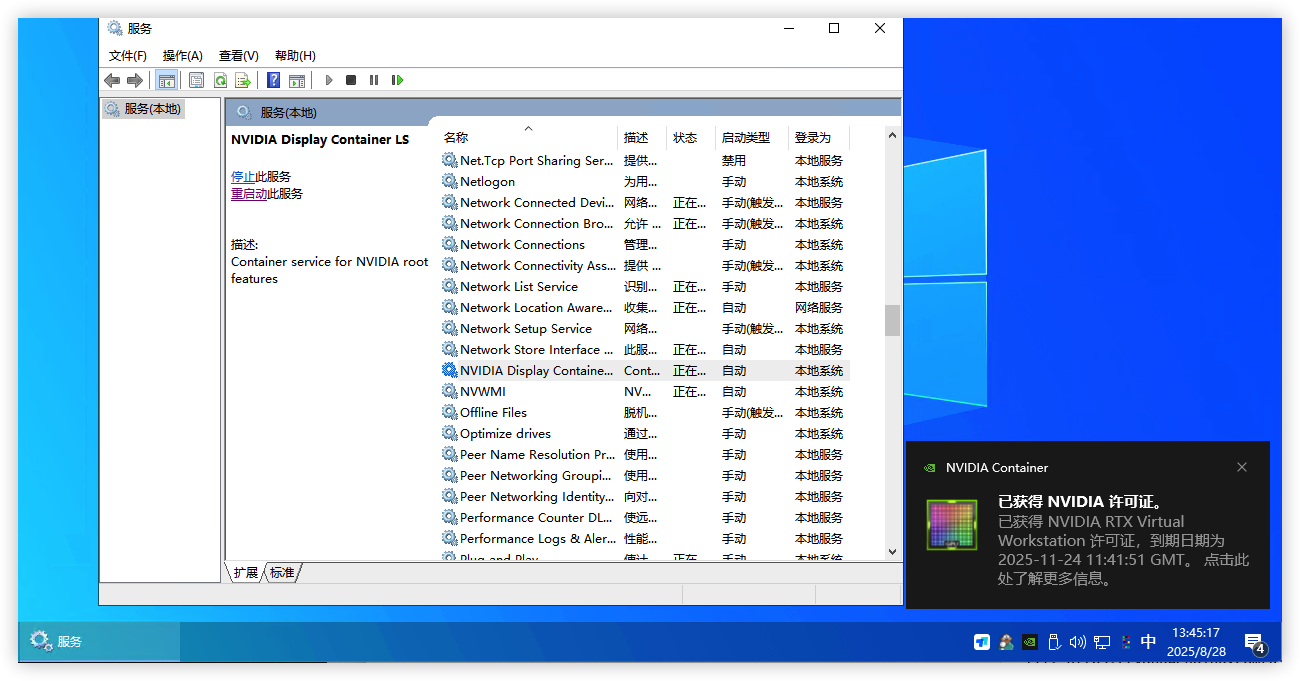Toggle the show/hide action pane toolbar icon
Screen dimensions: 1300x681
[297, 80]
